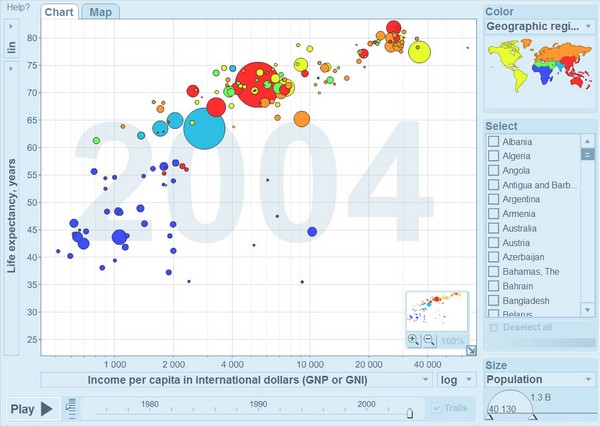
Task: Click the Bahamas, The list entry
Action: (531, 271)
